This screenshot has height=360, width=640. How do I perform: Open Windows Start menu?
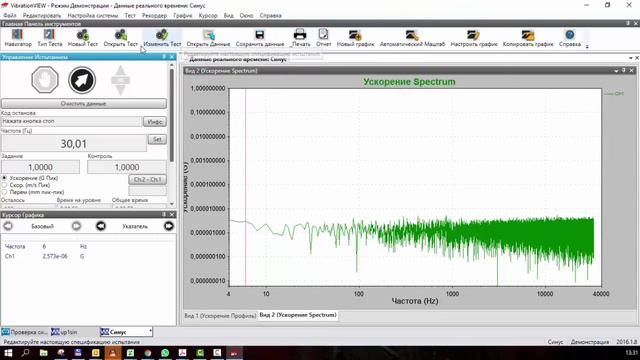click(x=8, y=353)
